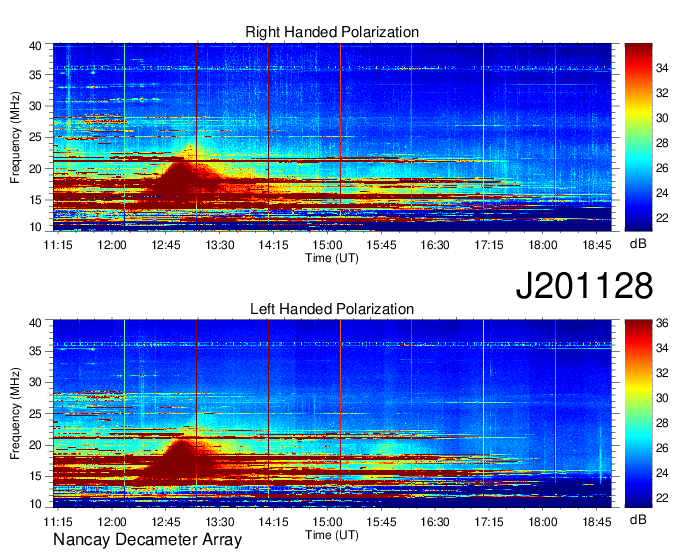Click 26 value on right-handed colorbar
The height and width of the screenshot is (552, 680).
click(662, 167)
